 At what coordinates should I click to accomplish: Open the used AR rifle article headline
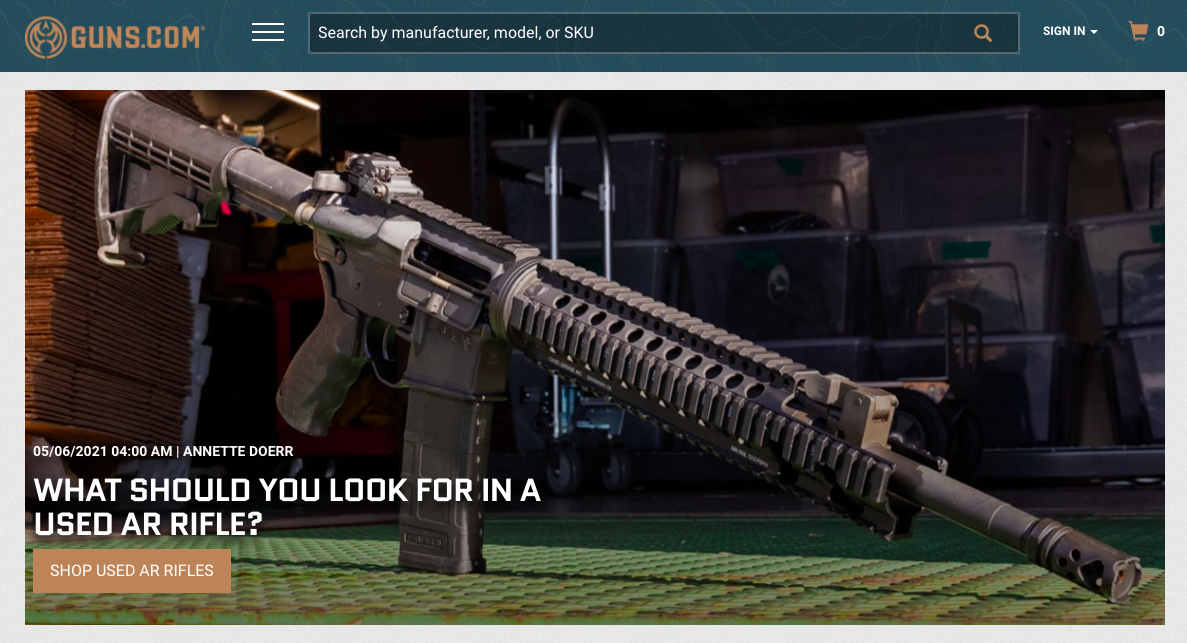tap(287, 507)
